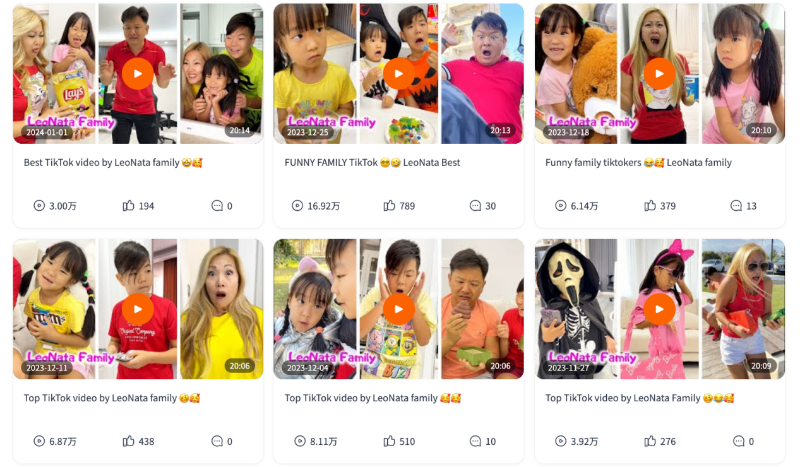
Task: Click the views icon beside 6.87万
Action: (x=39, y=441)
